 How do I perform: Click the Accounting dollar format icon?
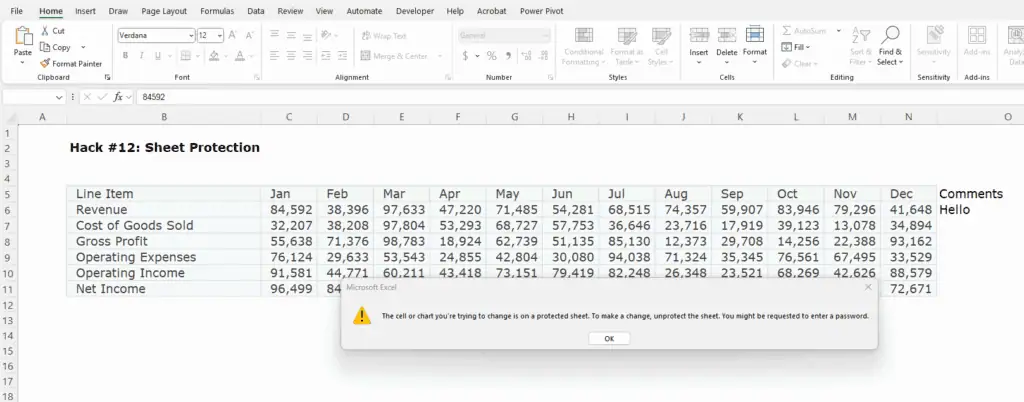click(x=465, y=56)
